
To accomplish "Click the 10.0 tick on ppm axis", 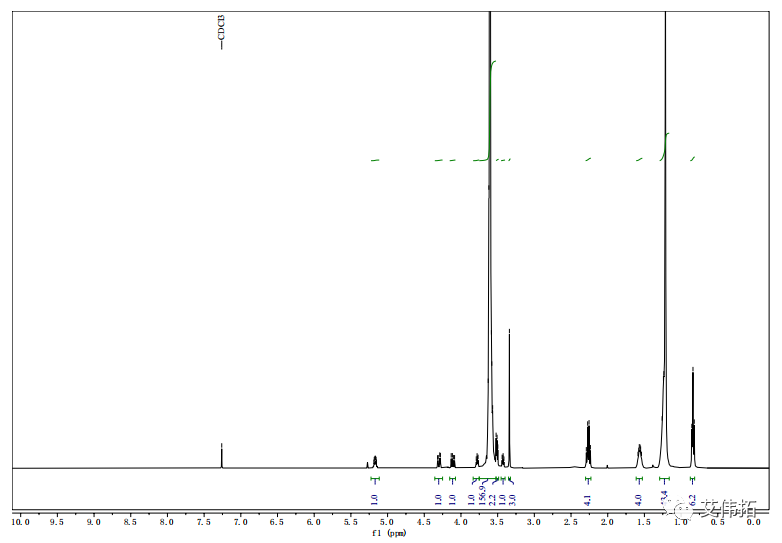I will click(x=19, y=522).
